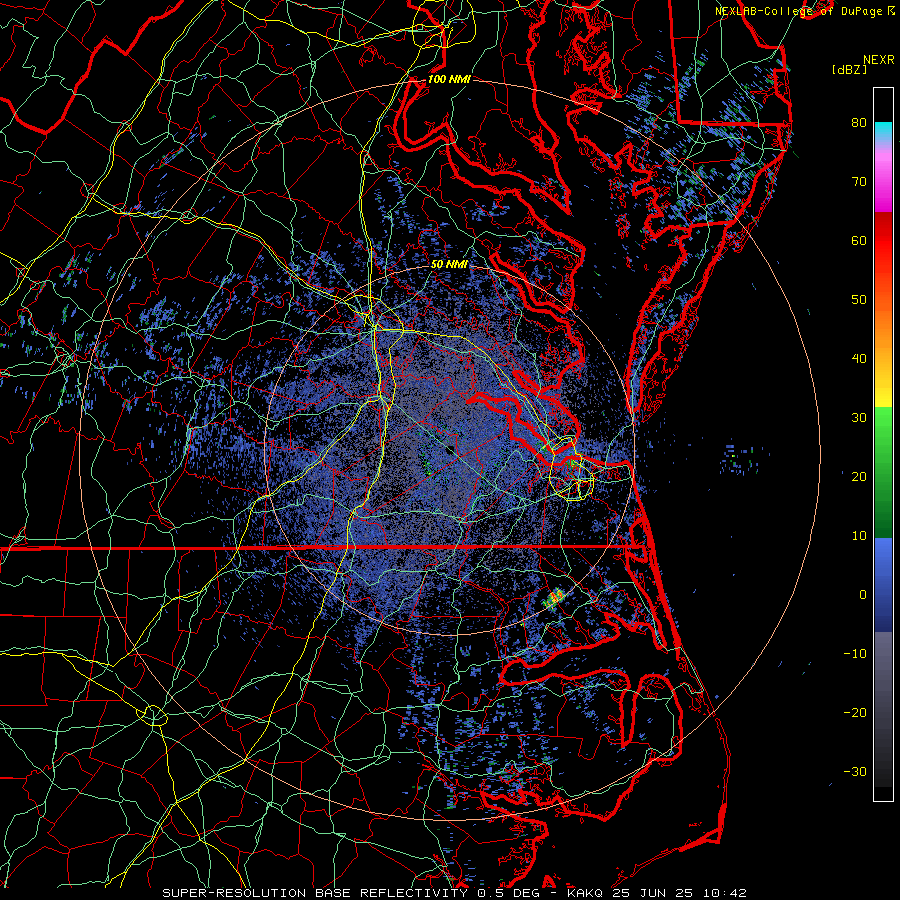
Task: Click the isolated offshore echo cluster east of the coast
Action: (x=741, y=459)
